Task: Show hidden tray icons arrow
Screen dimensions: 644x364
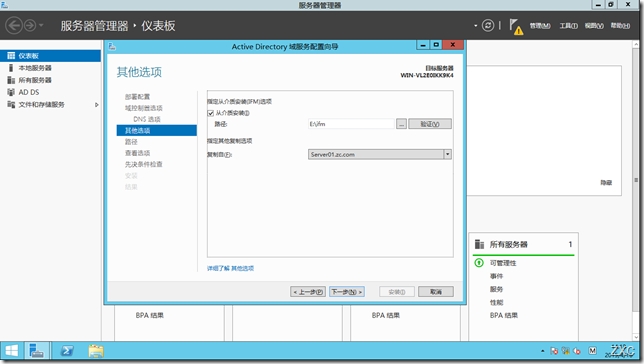Action: tap(543, 351)
